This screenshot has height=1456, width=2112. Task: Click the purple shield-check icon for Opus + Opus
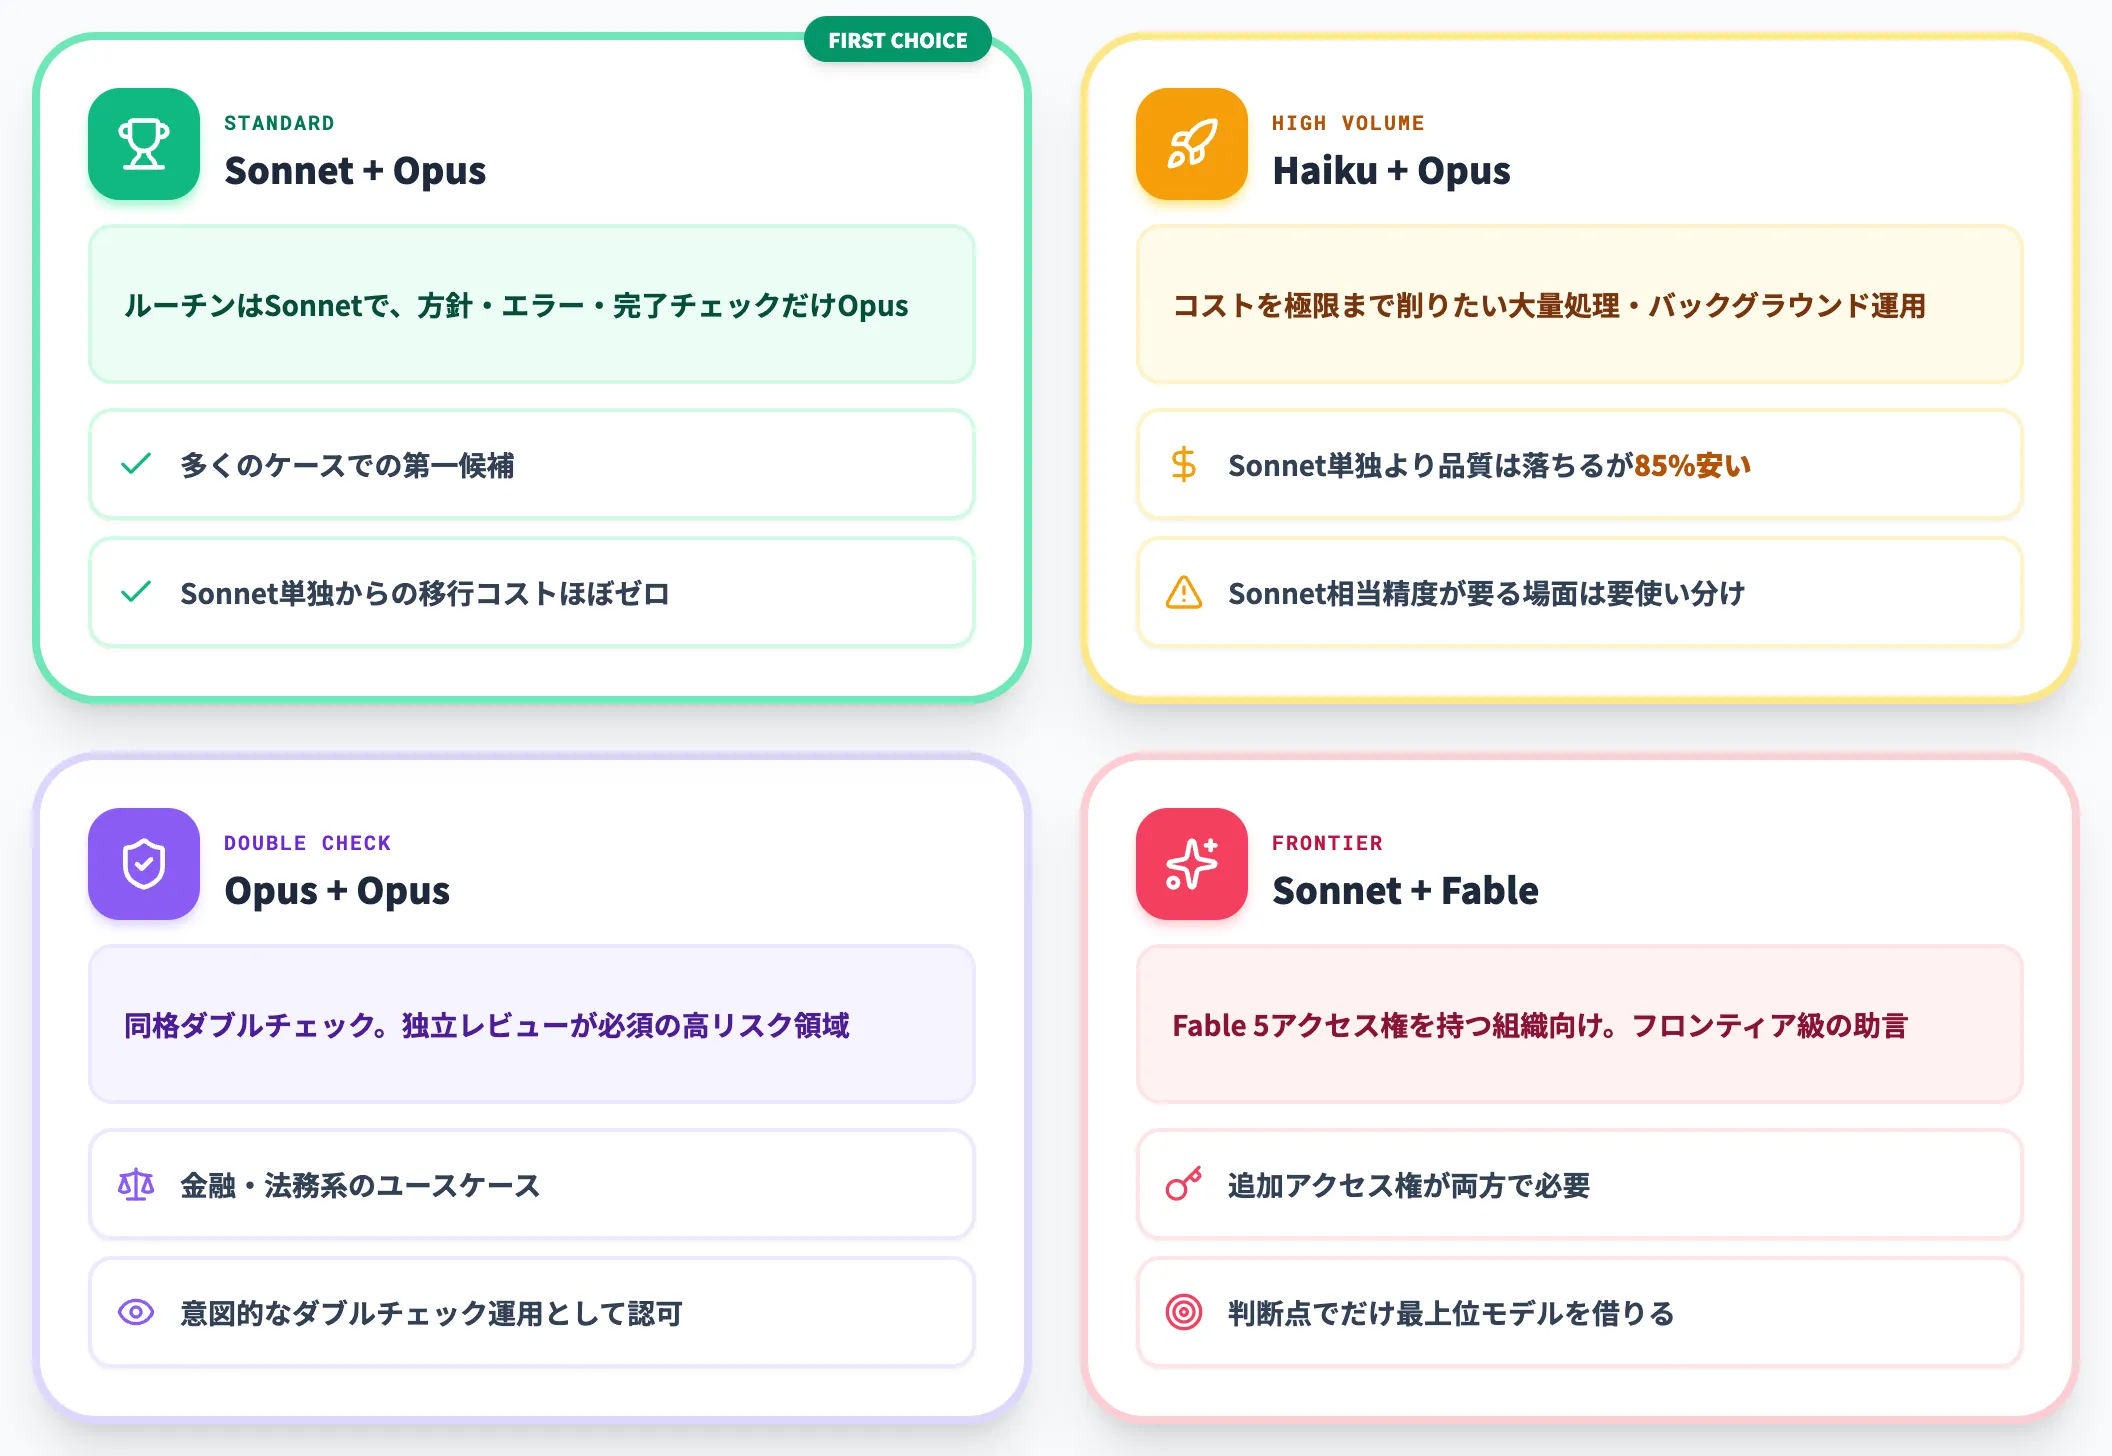144,864
